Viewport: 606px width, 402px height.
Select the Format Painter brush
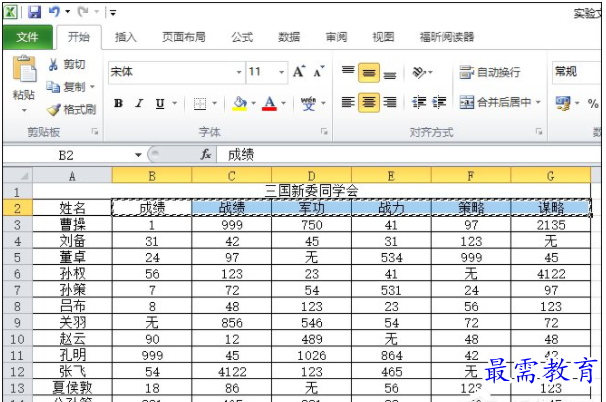tap(54, 109)
